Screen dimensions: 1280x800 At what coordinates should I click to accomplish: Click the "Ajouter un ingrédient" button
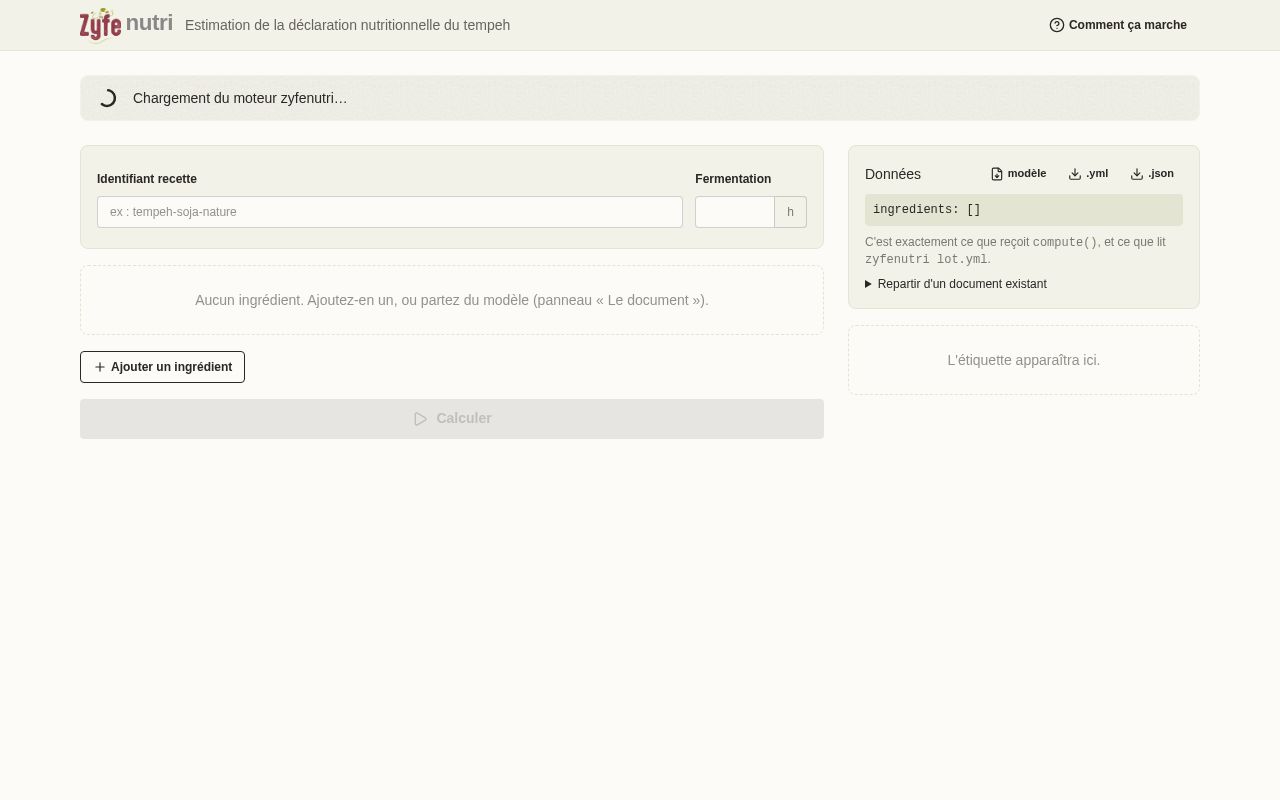click(x=162, y=367)
